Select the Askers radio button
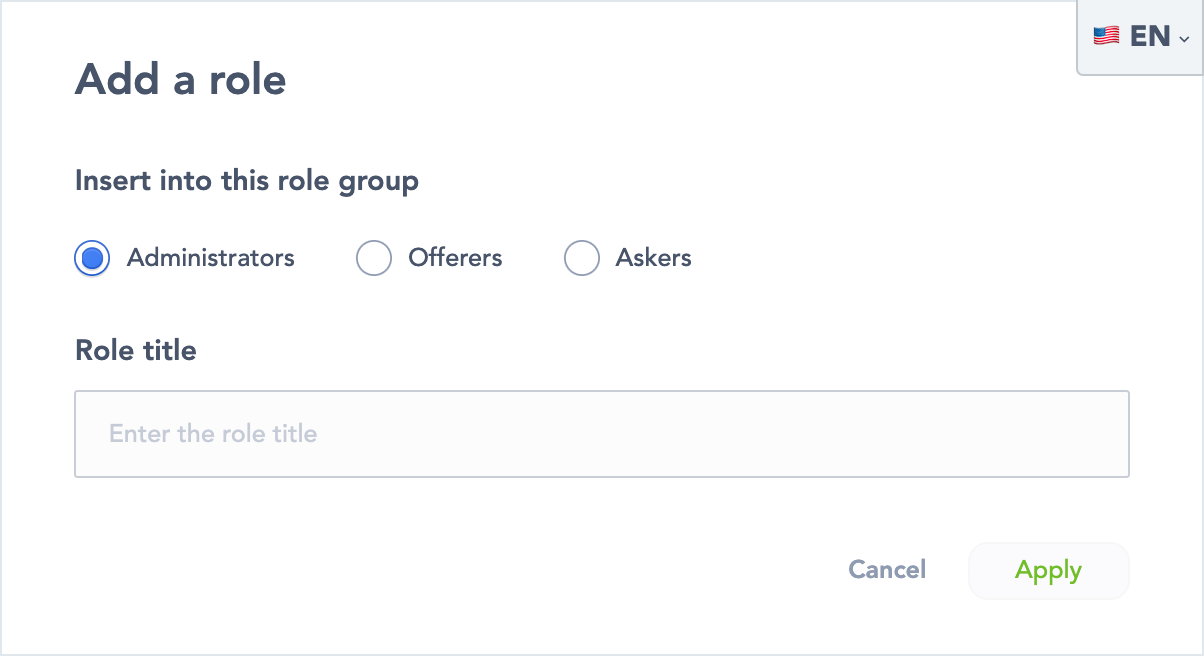This screenshot has height=656, width=1204. [582, 258]
